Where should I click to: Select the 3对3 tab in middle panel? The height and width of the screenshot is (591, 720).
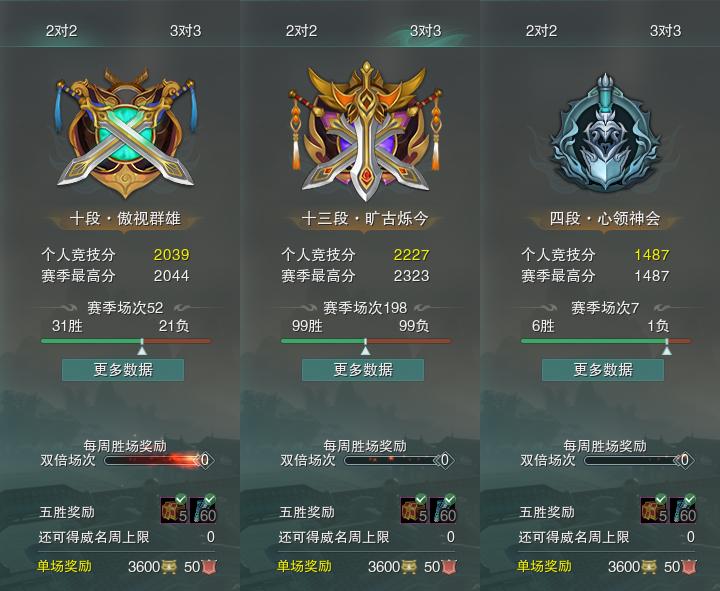coord(425,31)
